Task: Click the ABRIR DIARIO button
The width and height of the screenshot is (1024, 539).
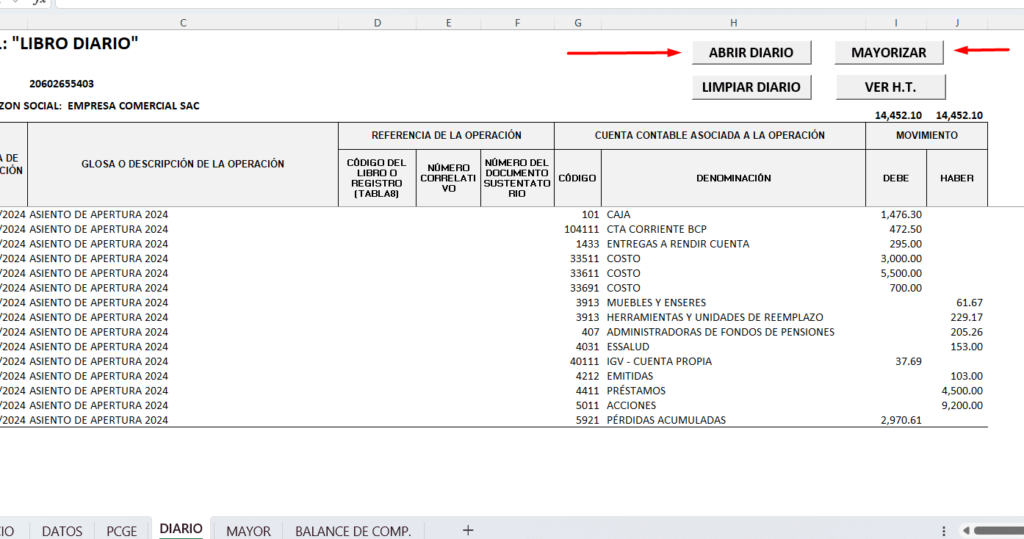Action: (x=751, y=53)
